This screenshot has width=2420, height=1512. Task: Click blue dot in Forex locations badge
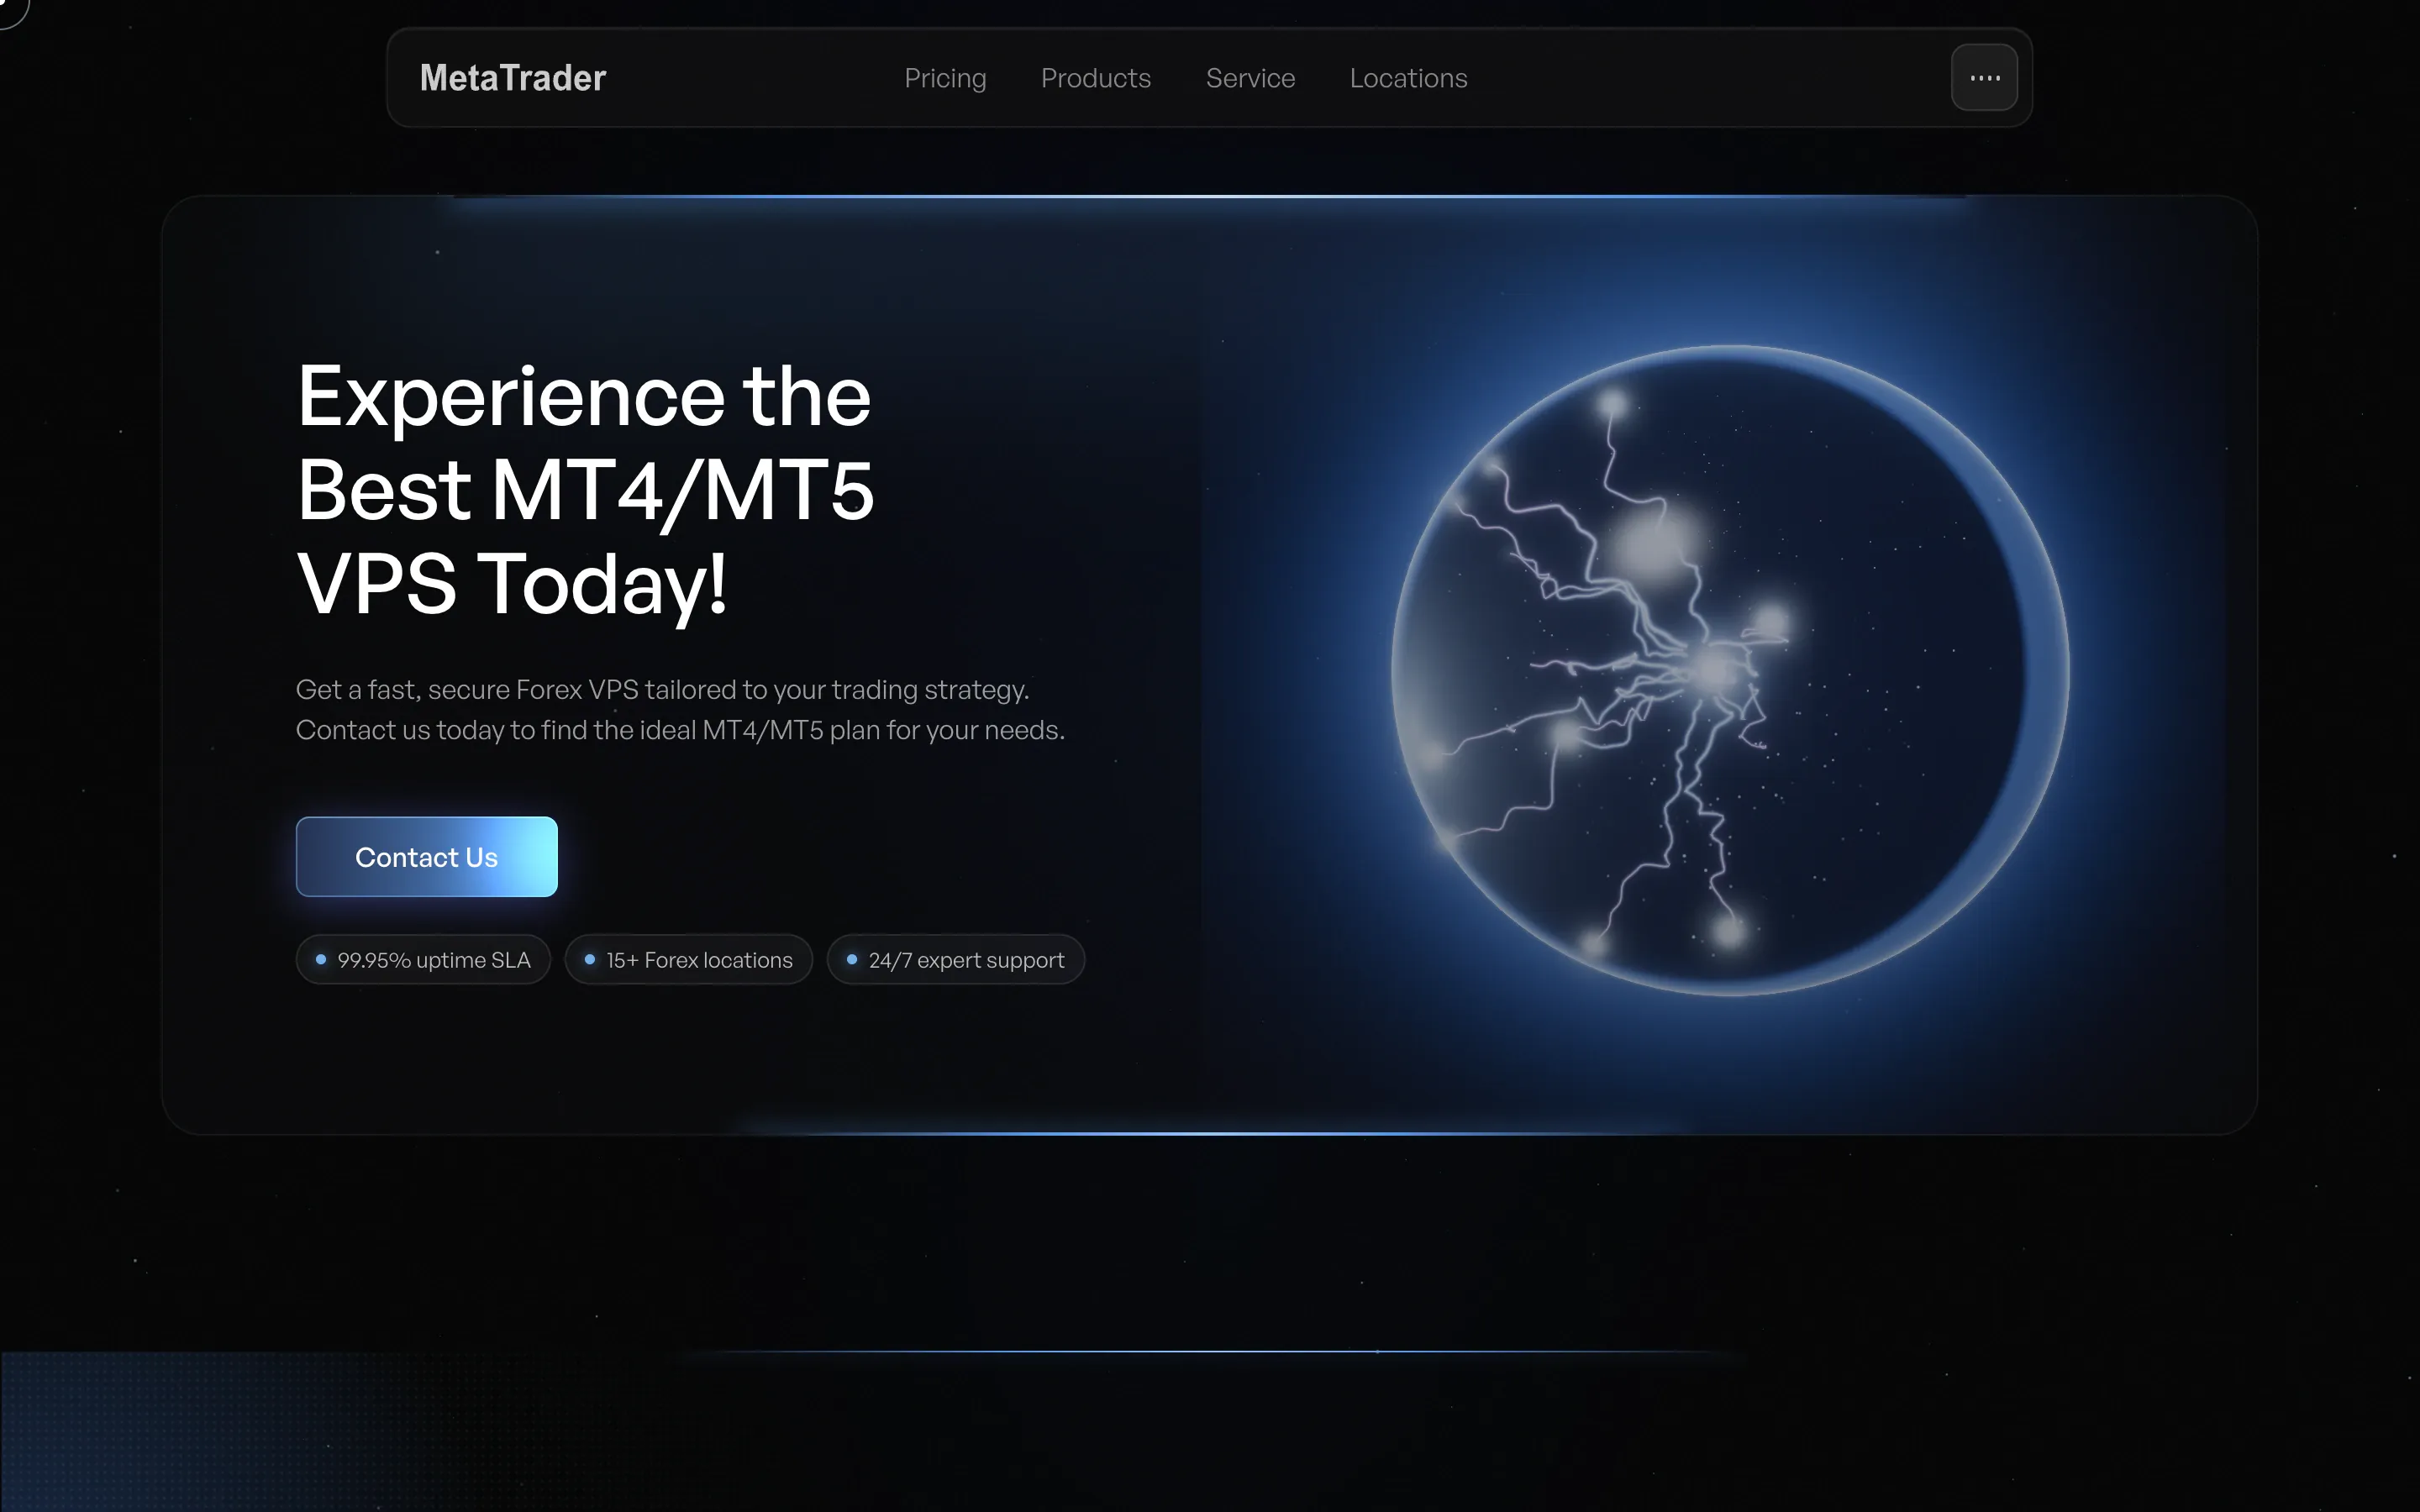(x=590, y=959)
